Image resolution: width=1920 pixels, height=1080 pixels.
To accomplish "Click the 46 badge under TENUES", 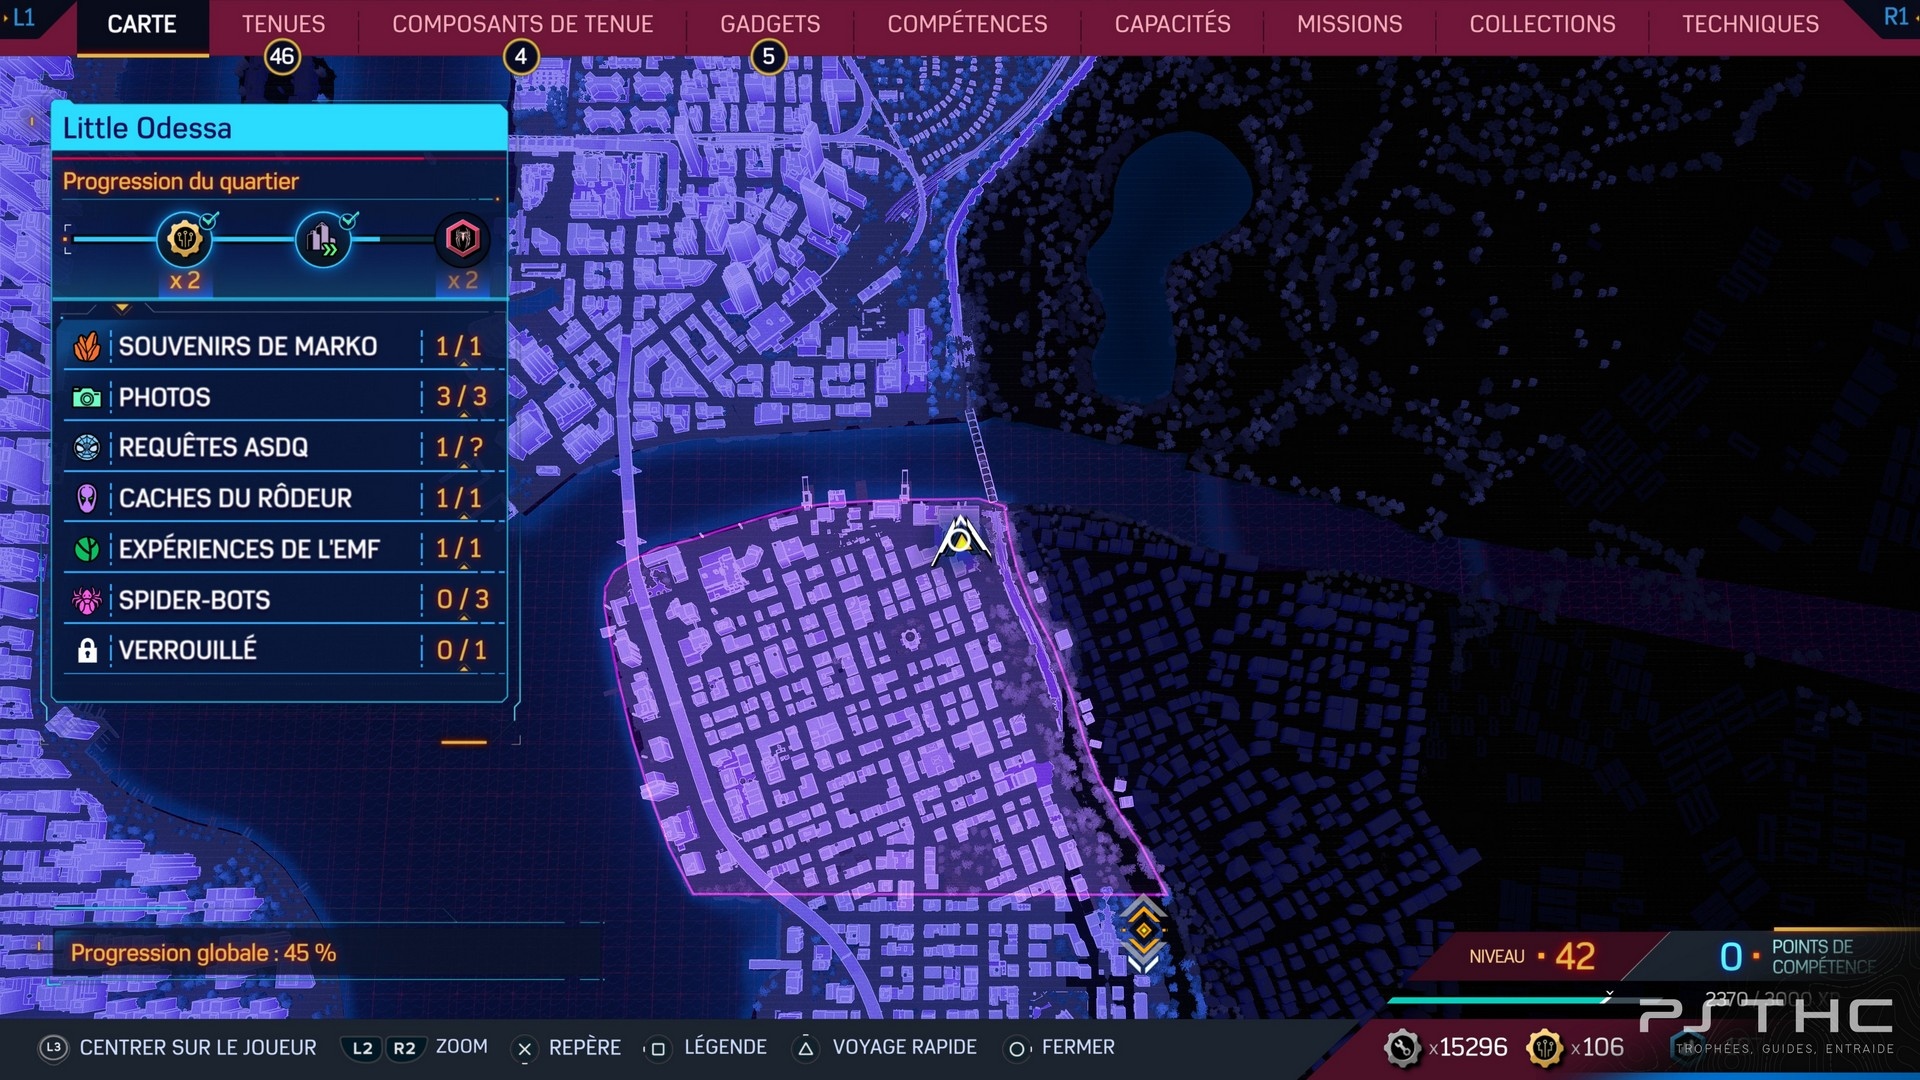I will 282,57.
